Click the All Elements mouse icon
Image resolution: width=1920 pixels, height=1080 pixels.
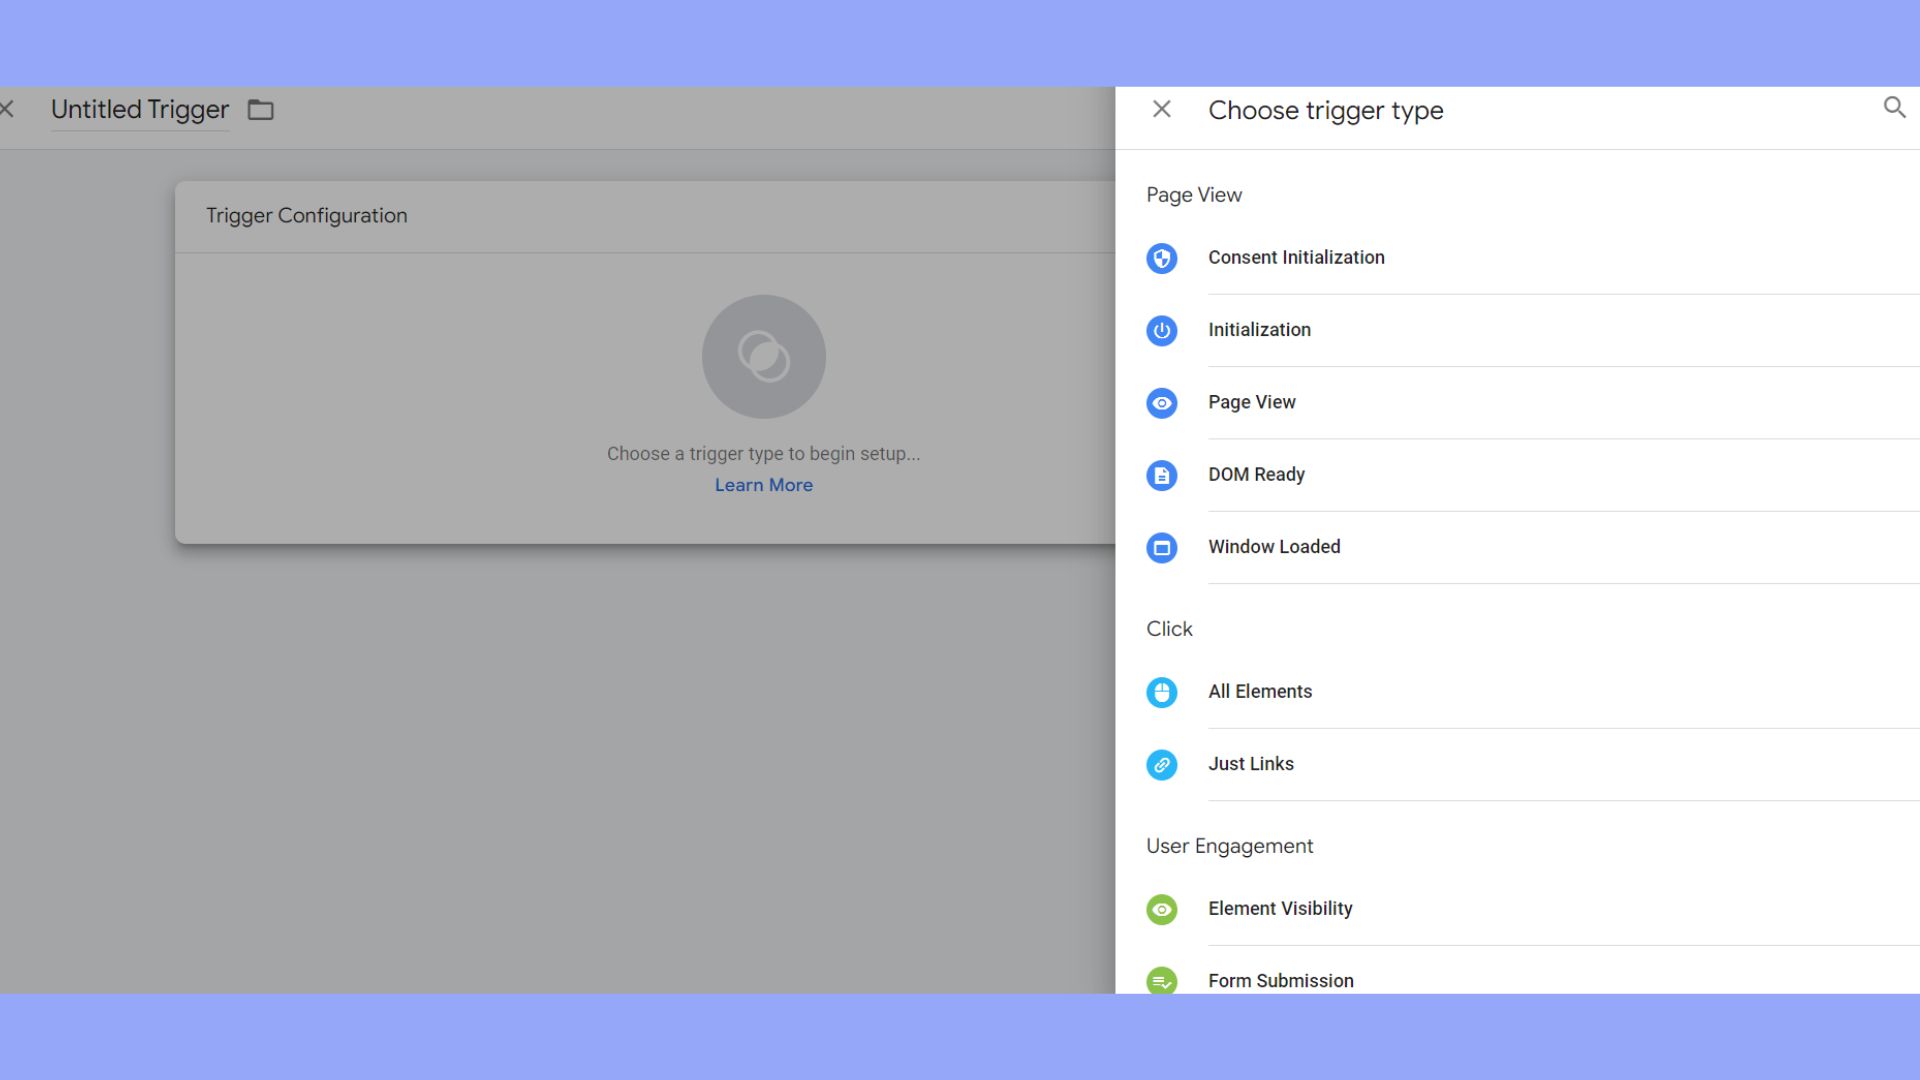[x=1161, y=692]
